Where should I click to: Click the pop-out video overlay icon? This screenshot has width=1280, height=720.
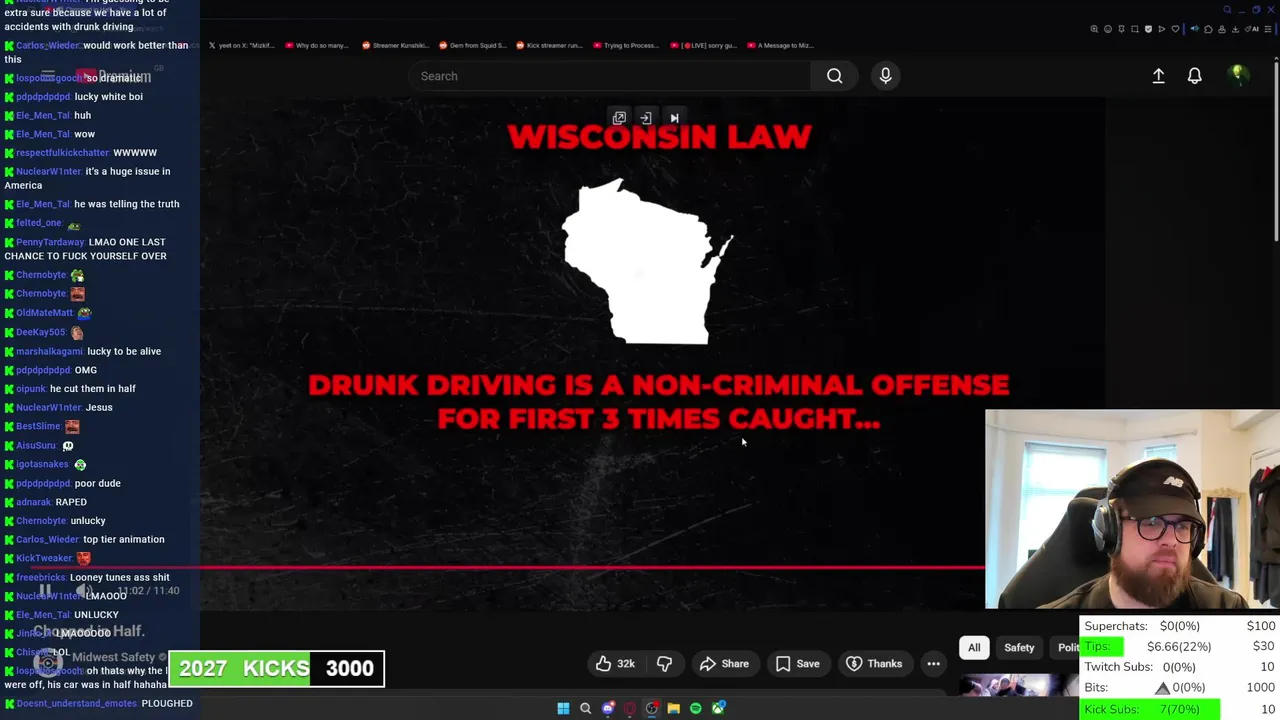(619, 118)
